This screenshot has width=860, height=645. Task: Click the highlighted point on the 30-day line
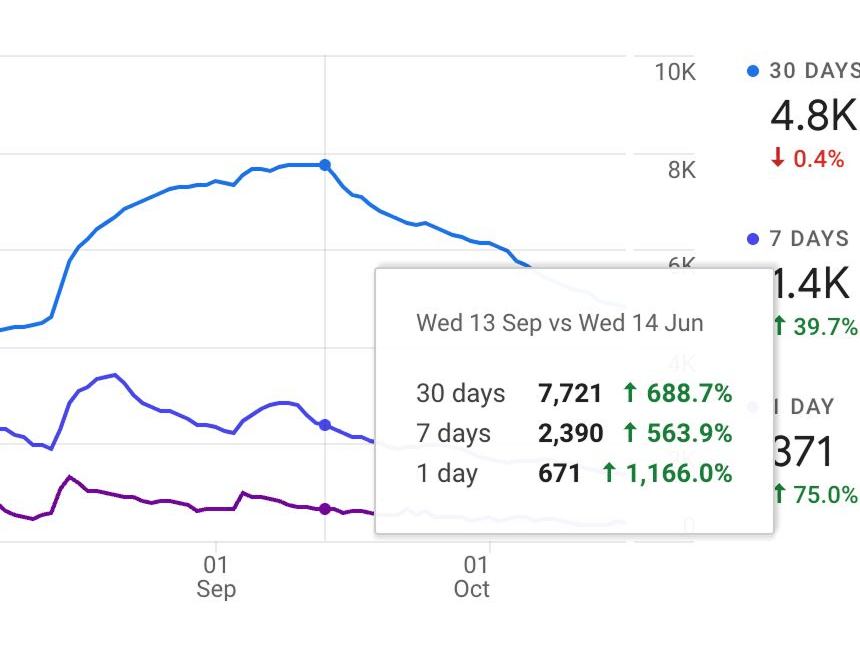pyautogui.click(x=325, y=165)
